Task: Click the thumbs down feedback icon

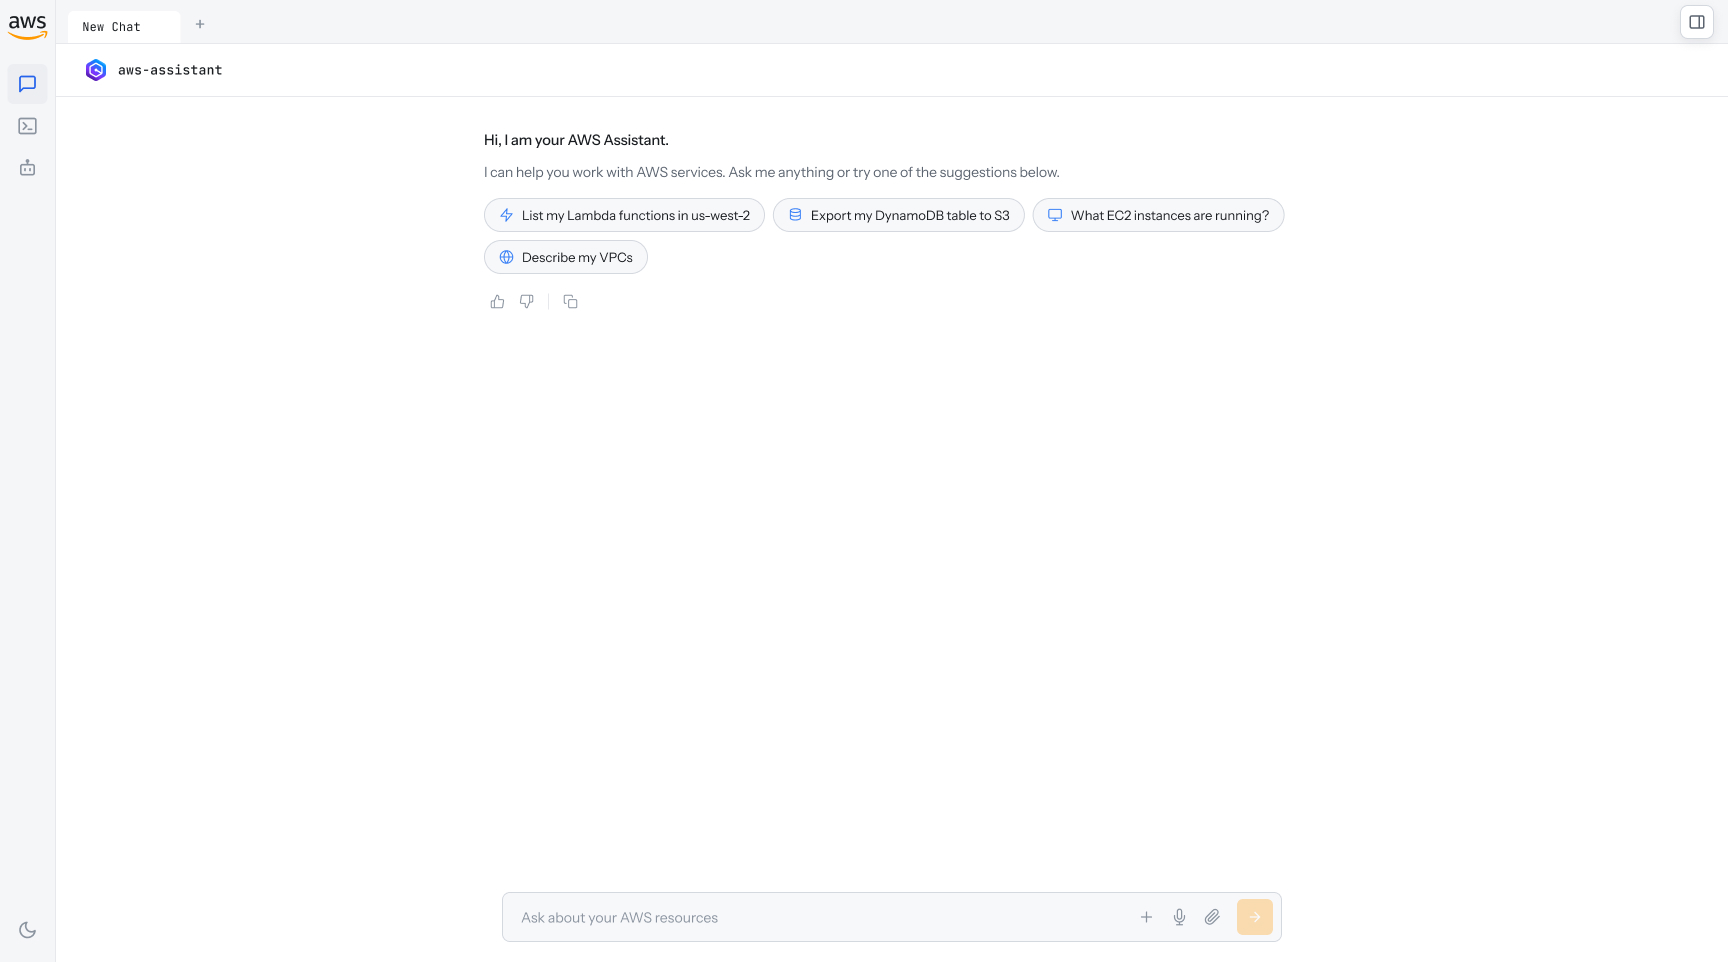Action: (x=527, y=302)
